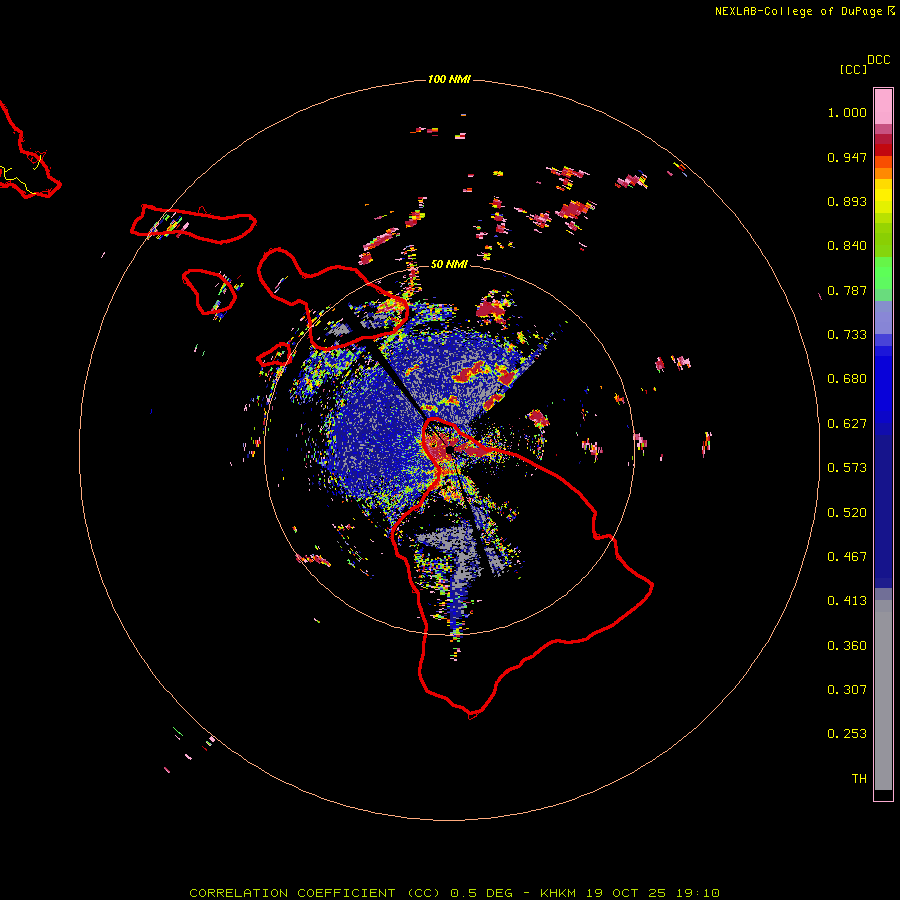Click the 50 NMI range ring label
The height and width of the screenshot is (900, 900).
(449, 264)
